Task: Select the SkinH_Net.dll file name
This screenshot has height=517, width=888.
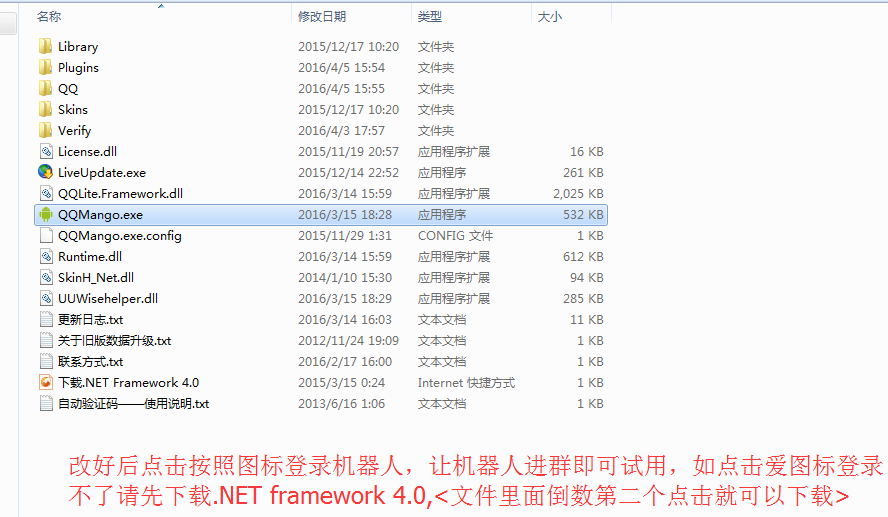Action: [96, 277]
